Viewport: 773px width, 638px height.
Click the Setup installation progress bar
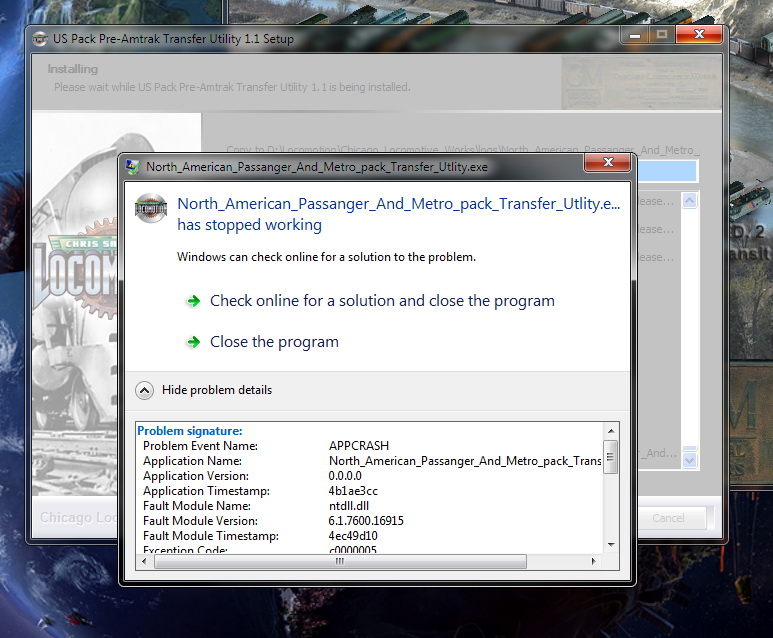[667, 171]
